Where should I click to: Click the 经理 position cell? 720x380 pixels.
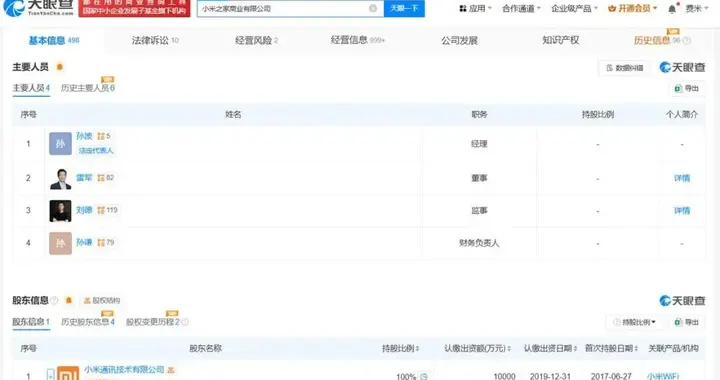tap(479, 144)
